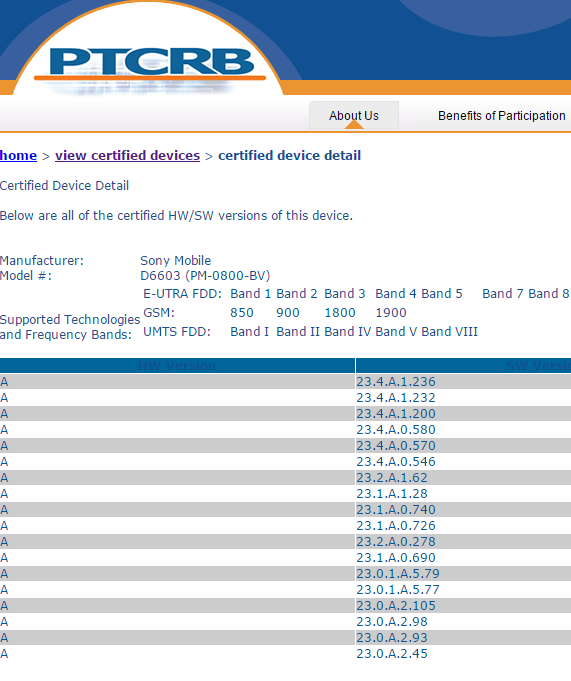This screenshot has width=571, height=681.
Task: Click UMTS FDD Band IV value
Action: click(347, 332)
